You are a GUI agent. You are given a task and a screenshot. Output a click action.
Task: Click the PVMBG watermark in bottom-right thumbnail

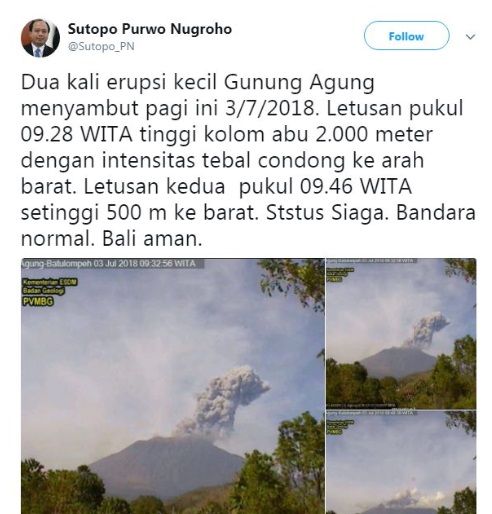tap(334, 432)
